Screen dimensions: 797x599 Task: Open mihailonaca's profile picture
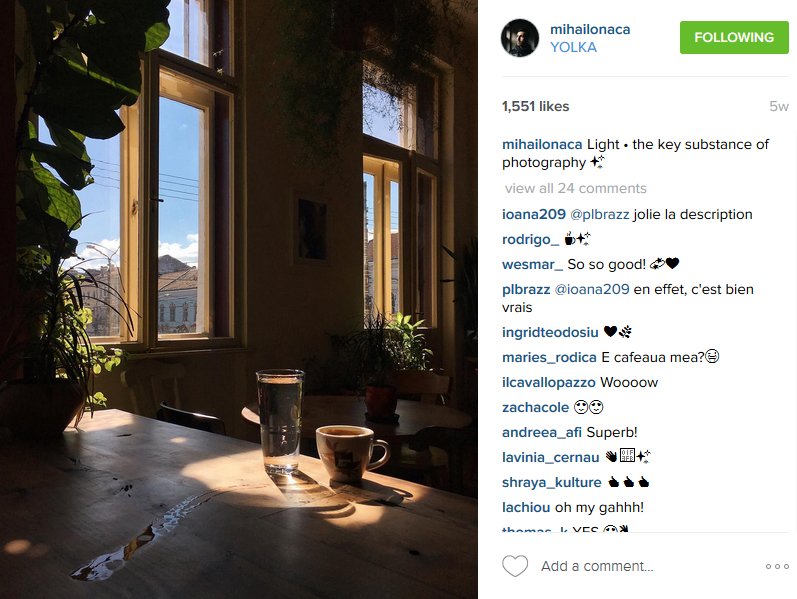pos(520,38)
